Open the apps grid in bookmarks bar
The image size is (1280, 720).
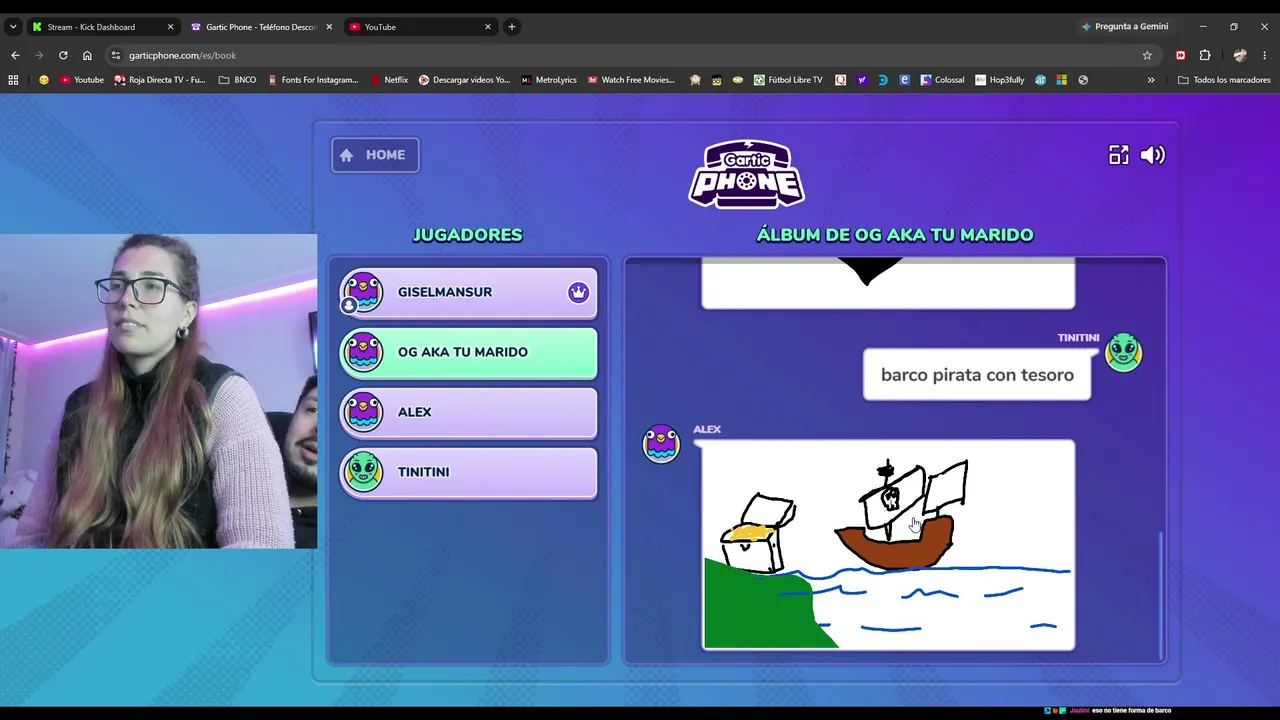click(x=13, y=80)
